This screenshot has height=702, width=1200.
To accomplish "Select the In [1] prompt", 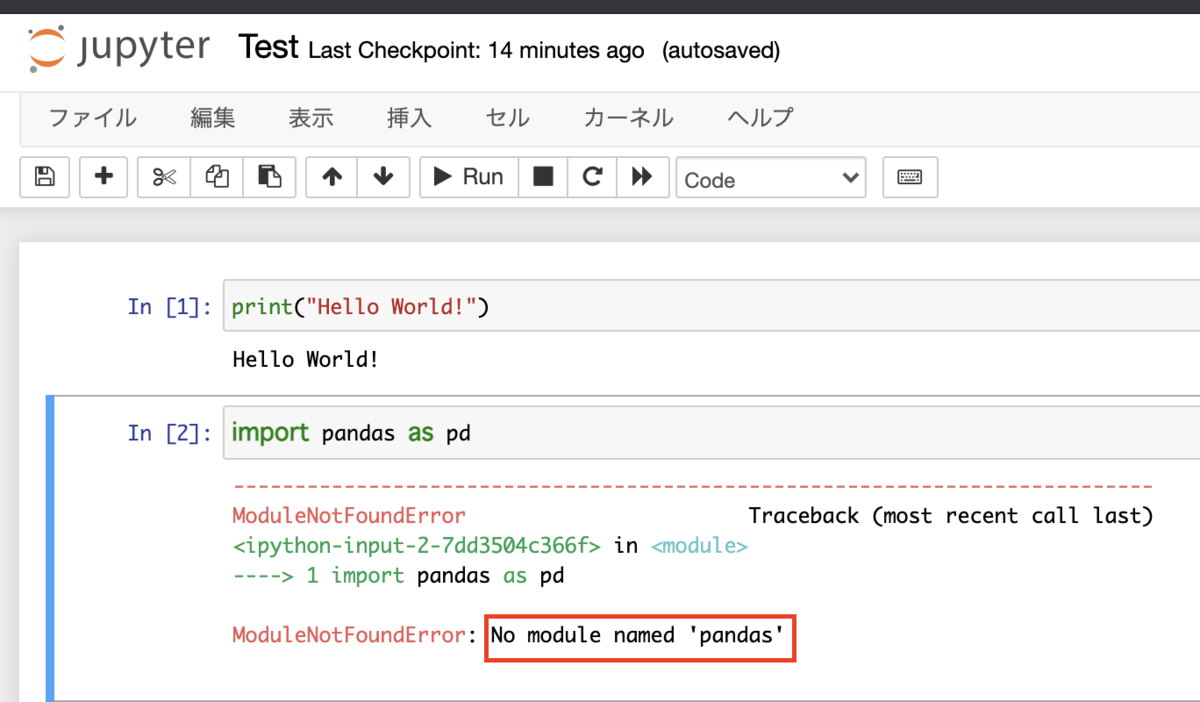I will (x=170, y=307).
